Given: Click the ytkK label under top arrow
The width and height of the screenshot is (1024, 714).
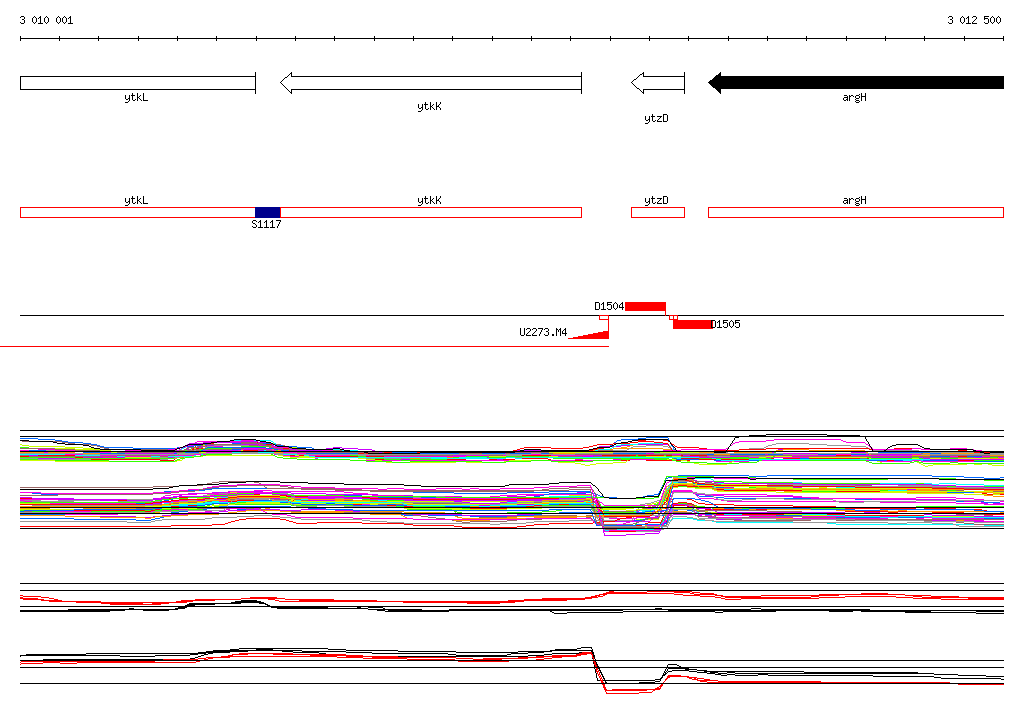Looking at the screenshot, I should click(429, 106).
